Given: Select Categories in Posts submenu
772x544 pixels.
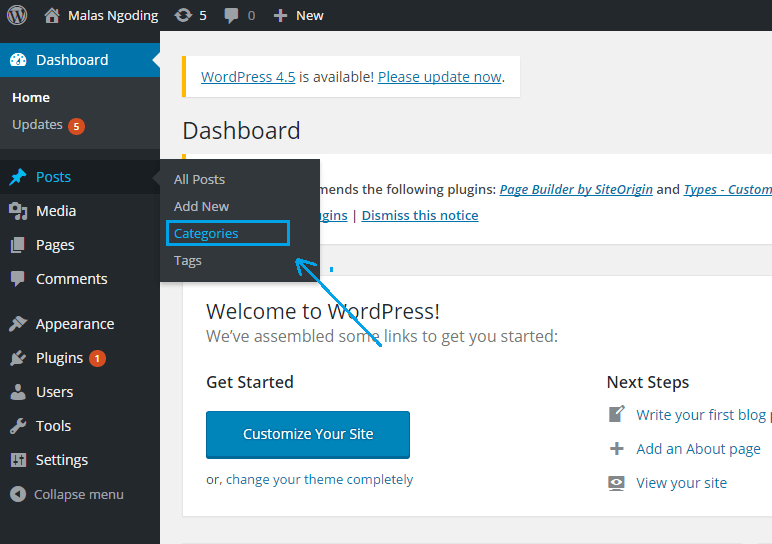Looking at the screenshot, I should (x=206, y=233).
